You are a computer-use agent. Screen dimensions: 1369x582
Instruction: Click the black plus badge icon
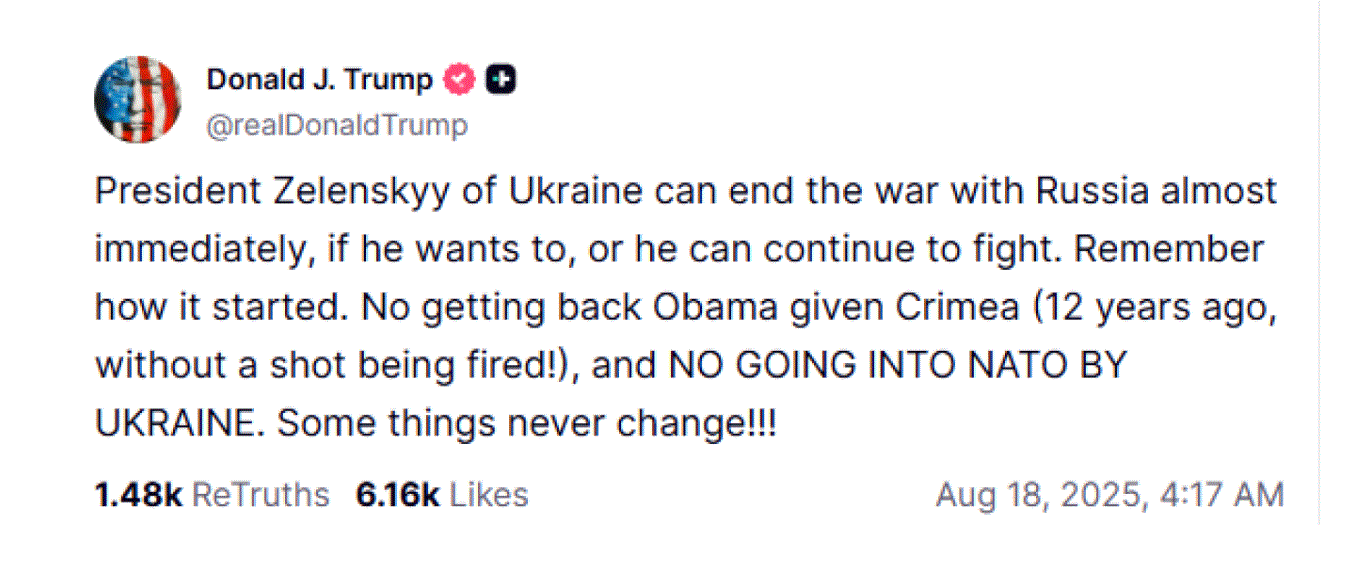click(501, 80)
